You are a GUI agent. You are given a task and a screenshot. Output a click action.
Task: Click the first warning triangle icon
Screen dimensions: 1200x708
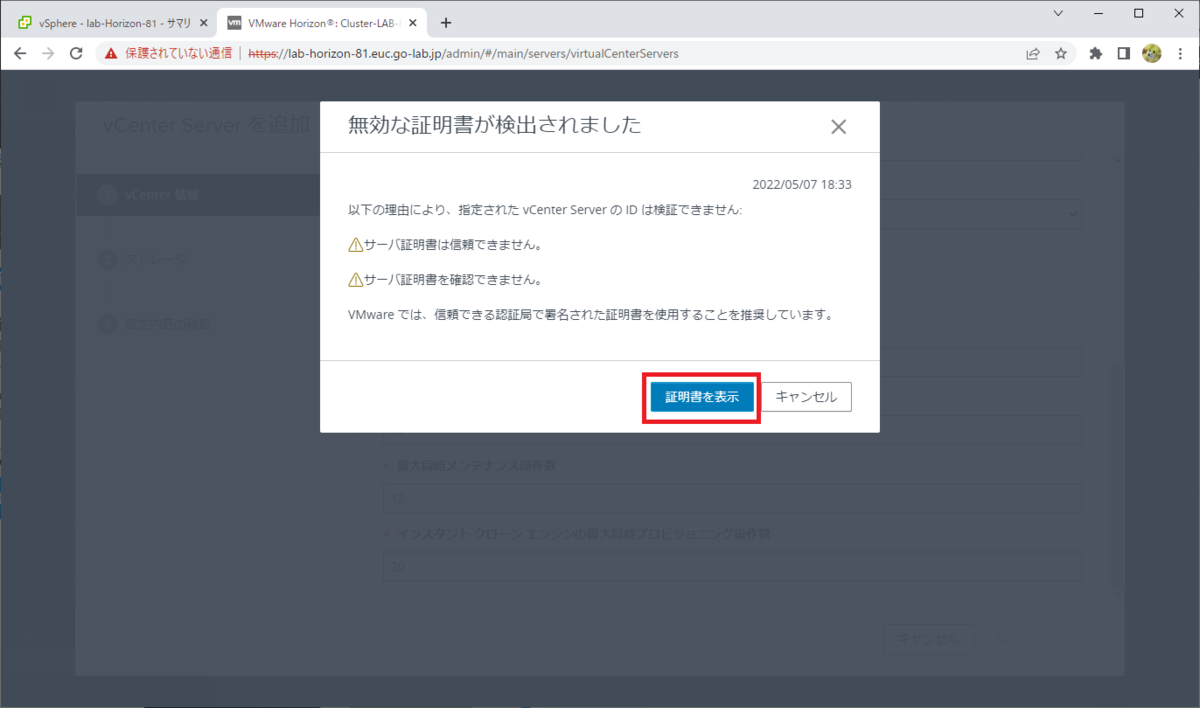pos(355,245)
